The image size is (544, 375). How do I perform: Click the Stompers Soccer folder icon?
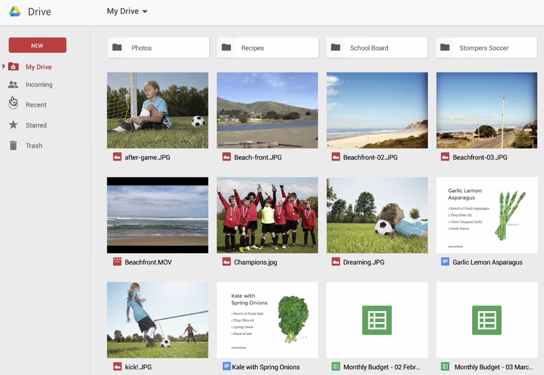coord(445,47)
